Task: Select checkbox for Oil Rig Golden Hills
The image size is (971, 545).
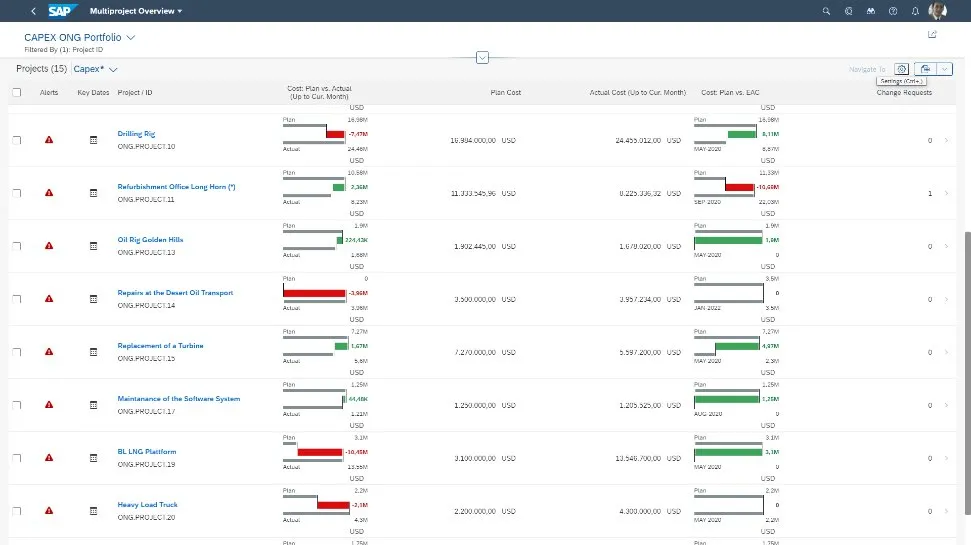Action: pyautogui.click(x=16, y=246)
